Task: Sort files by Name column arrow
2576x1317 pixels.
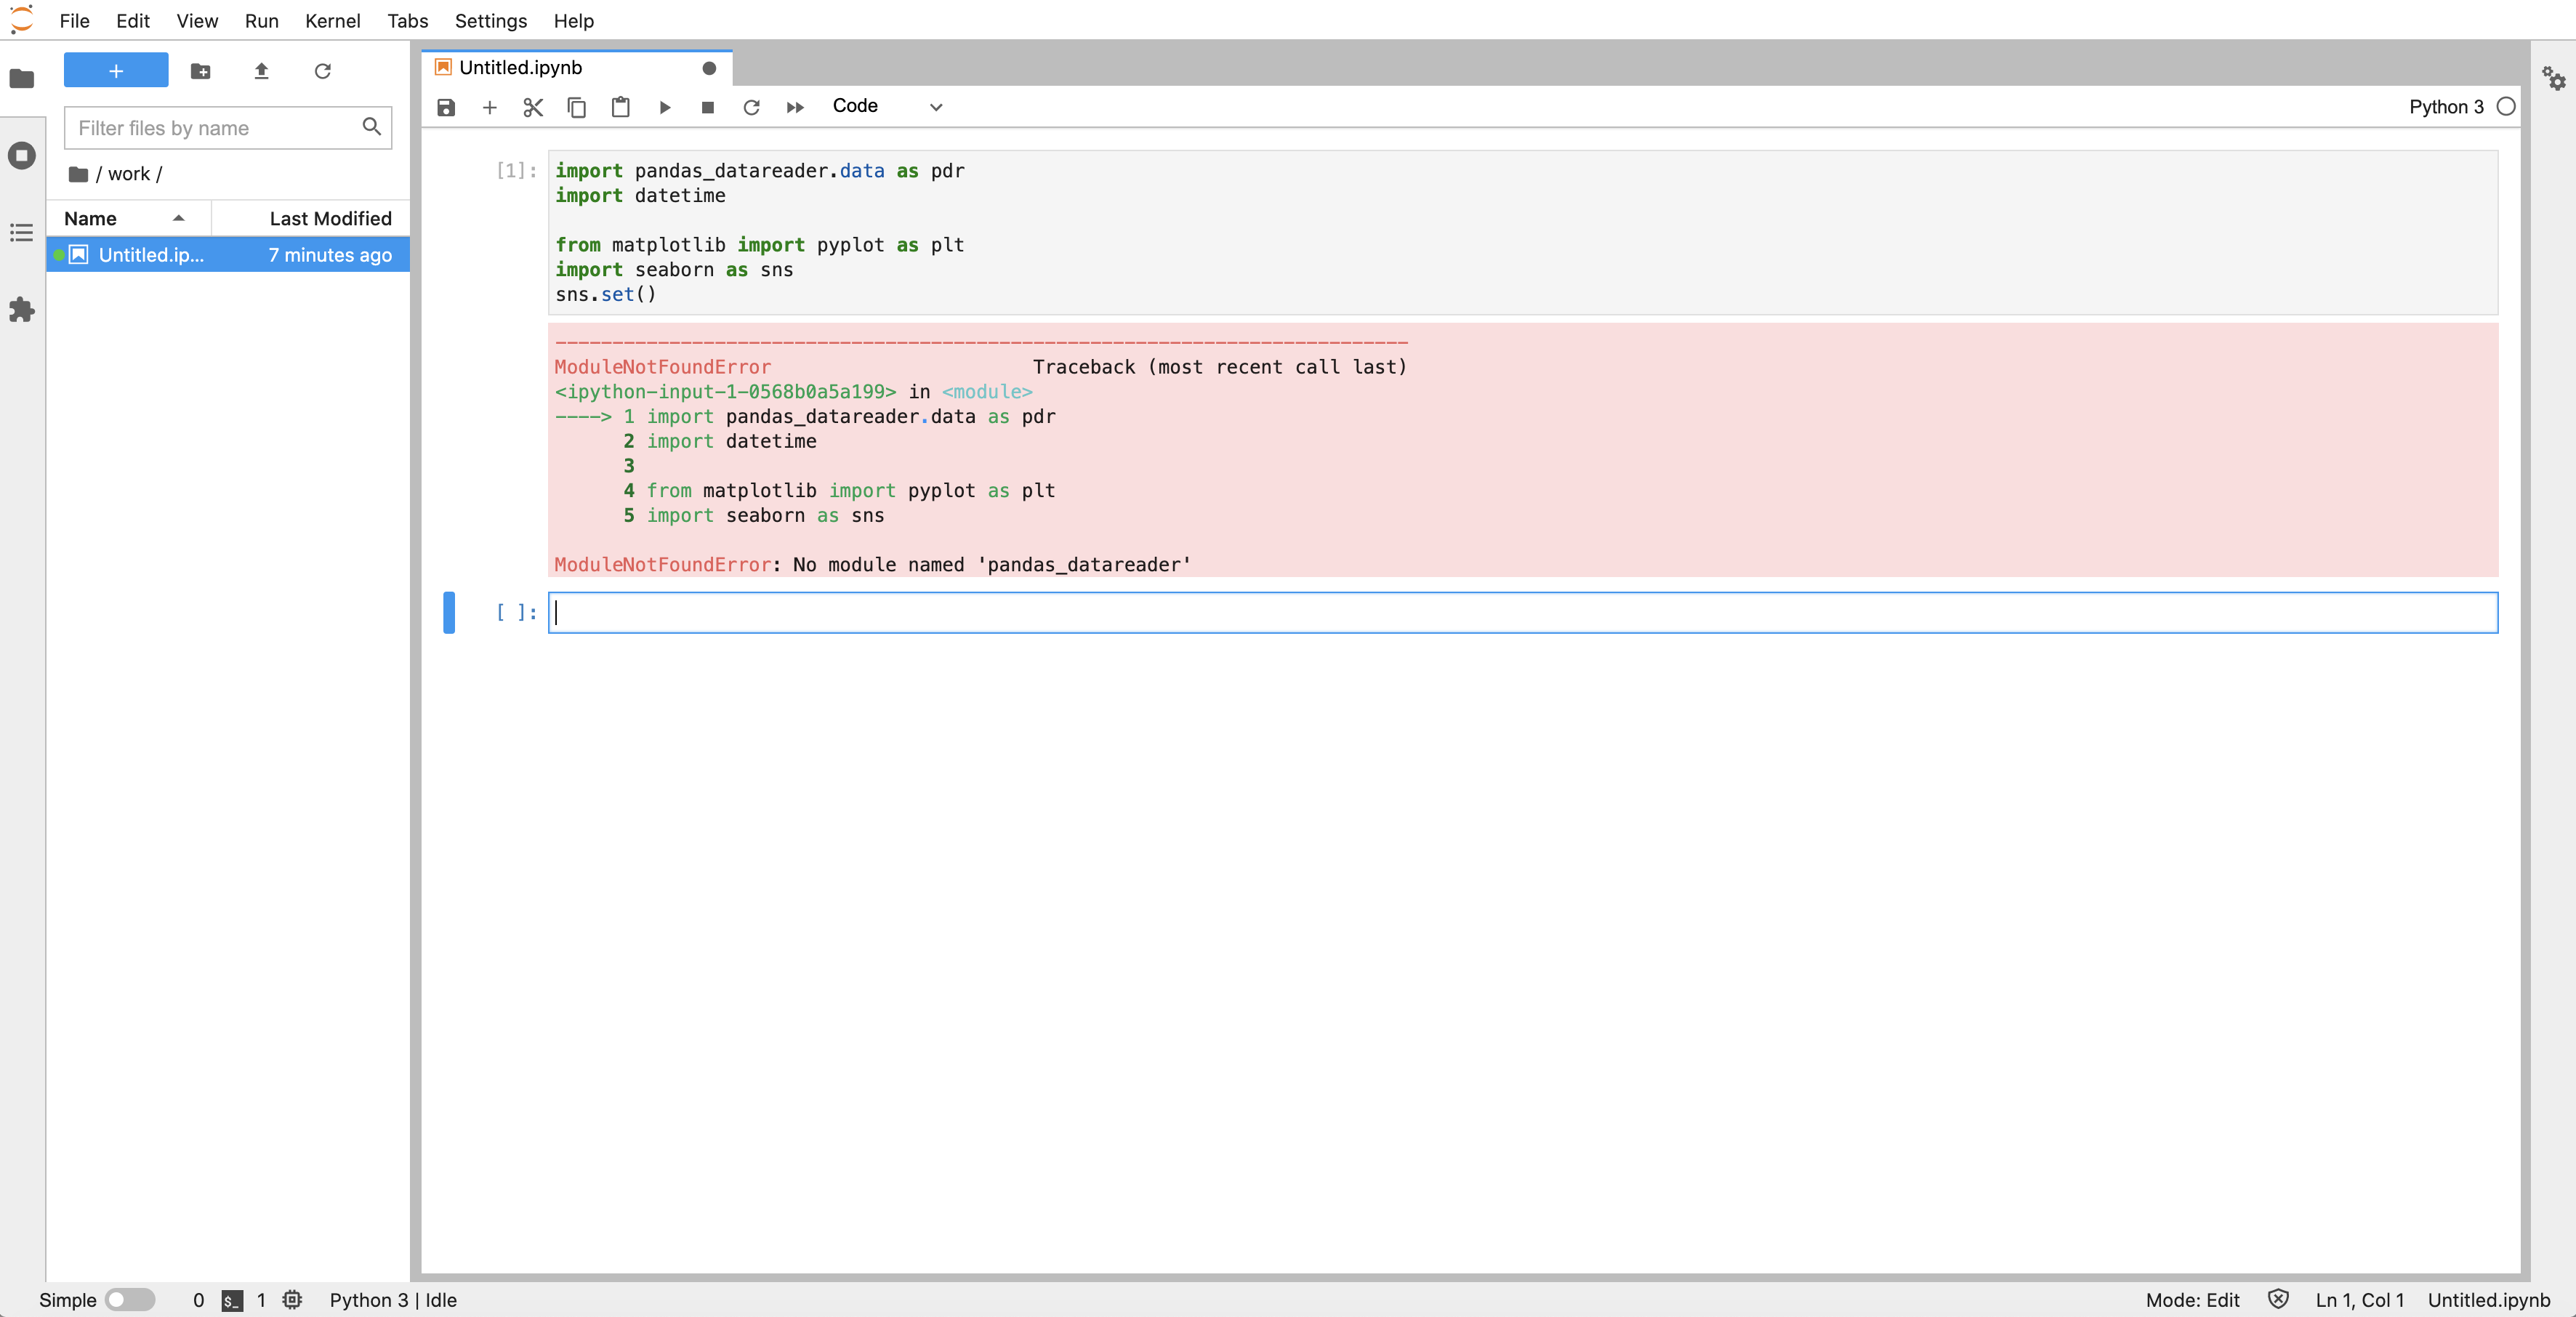Action: tap(178, 218)
